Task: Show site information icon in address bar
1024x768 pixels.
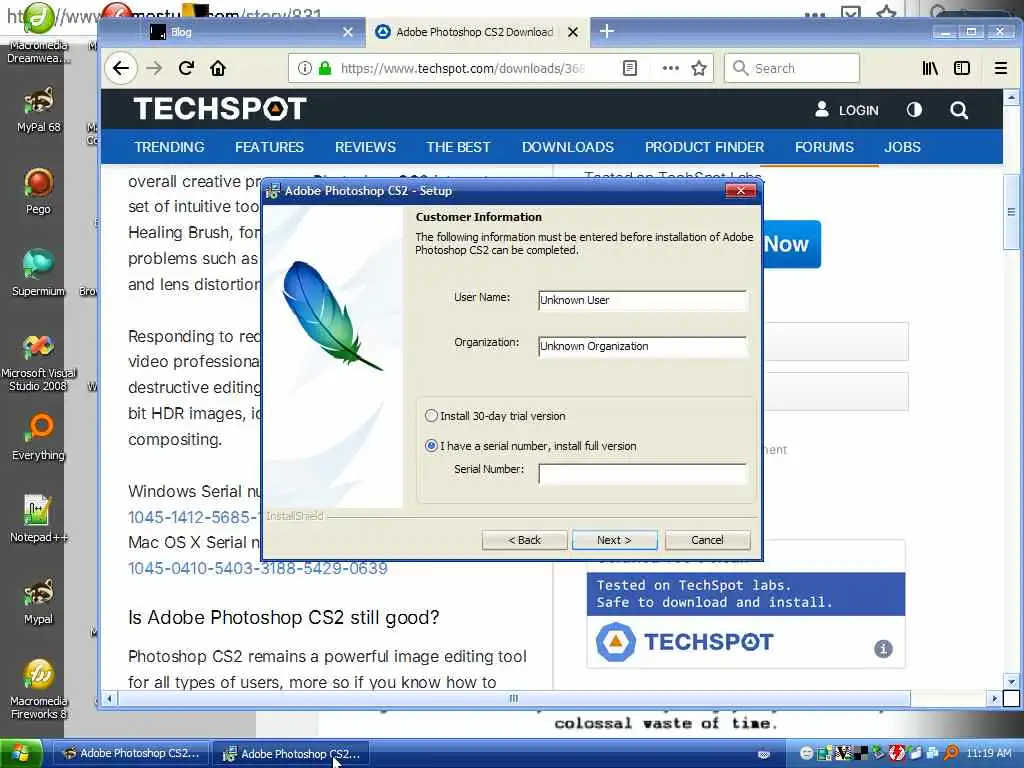Action: (304, 68)
